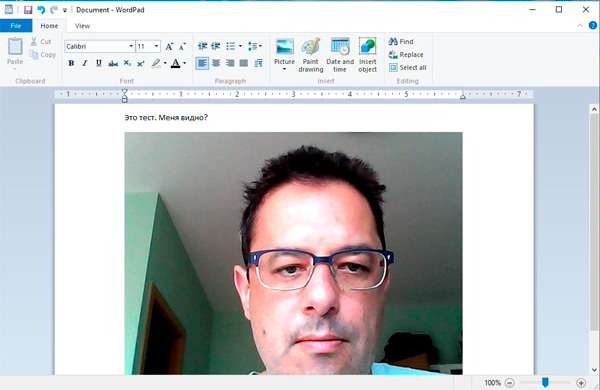This screenshot has width=600, height=390.
Task: Open the File menu
Action: pos(16,26)
